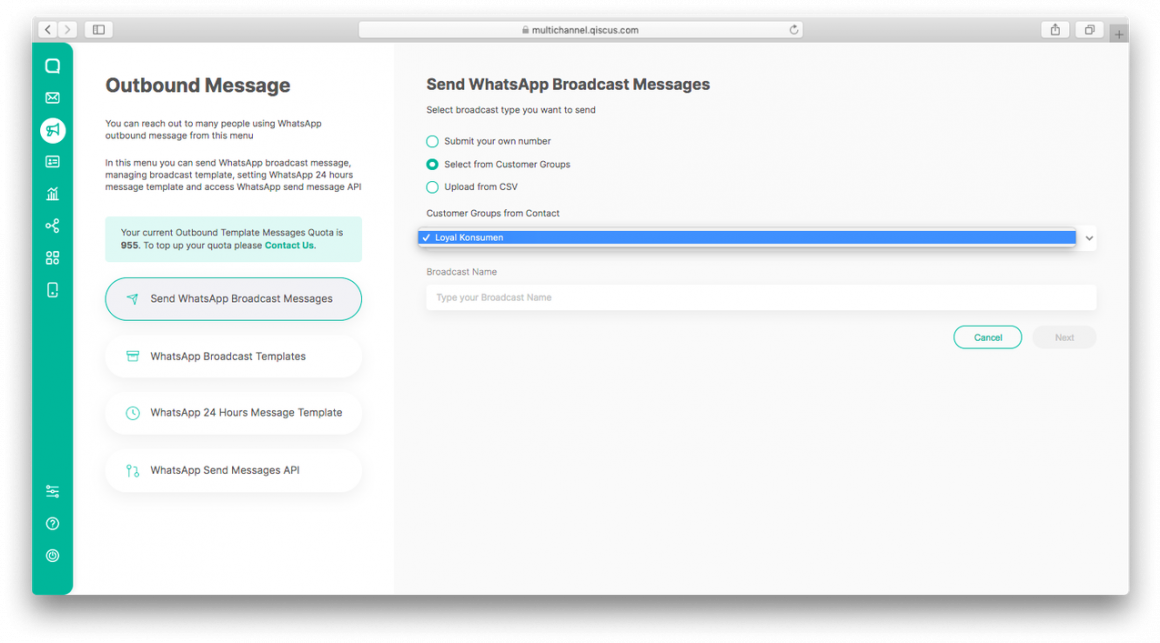This screenshot has width=1160, height=643.
Task: Choose the 'Upload from CSV' option
Action: coord(432,187)
